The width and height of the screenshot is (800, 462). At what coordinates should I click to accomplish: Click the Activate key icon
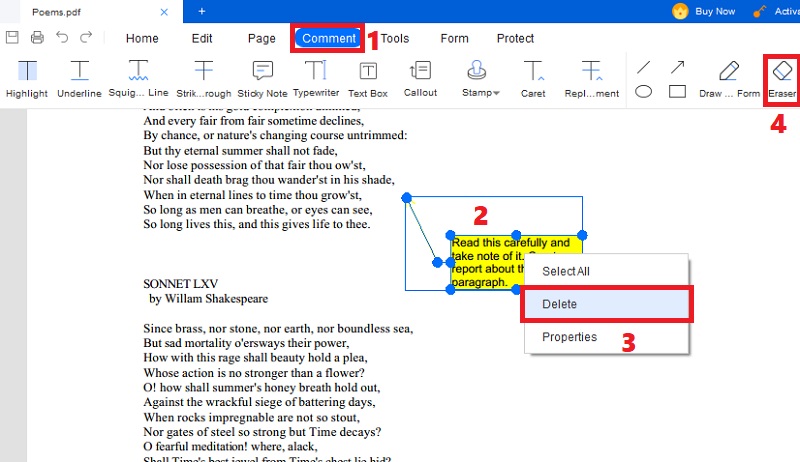(760, 11)
